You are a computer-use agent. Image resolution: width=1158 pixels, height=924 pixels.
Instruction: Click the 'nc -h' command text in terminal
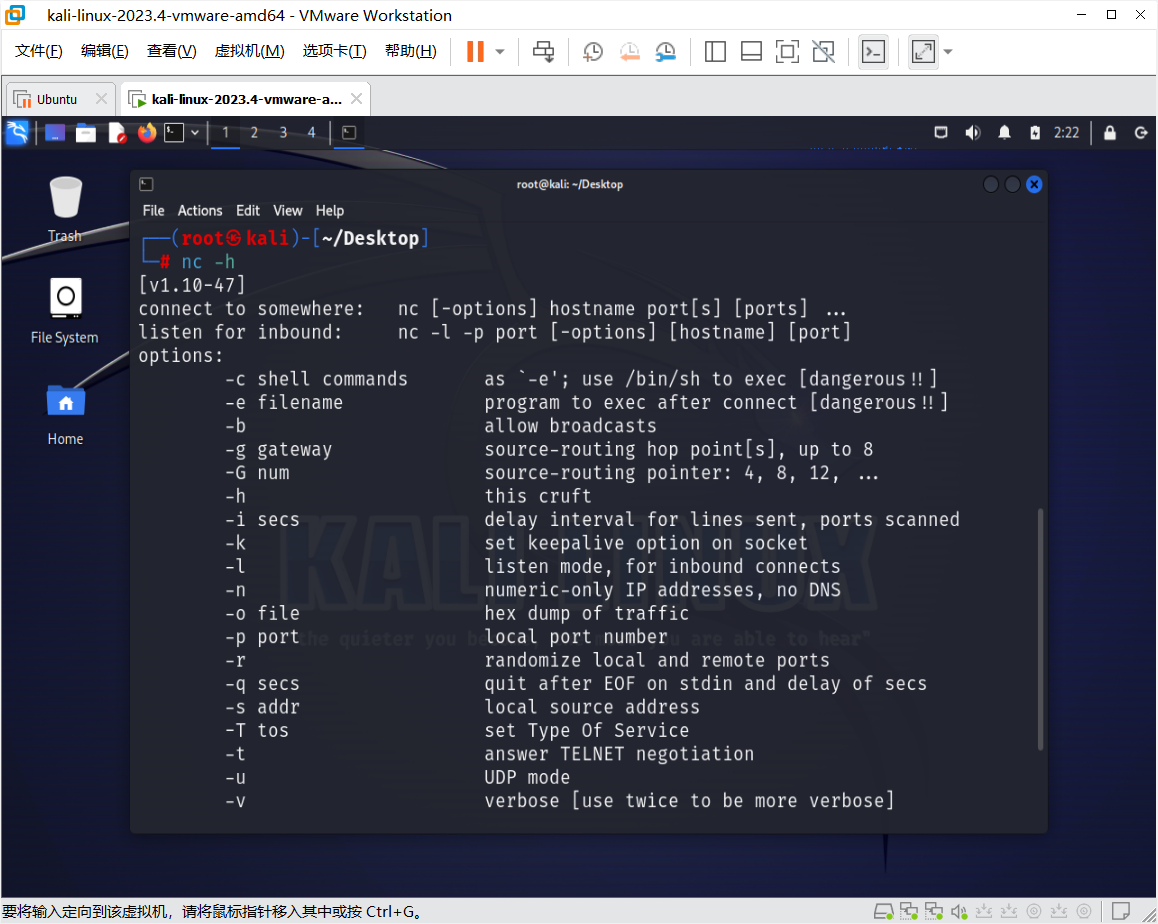click(x=208, y=261)
